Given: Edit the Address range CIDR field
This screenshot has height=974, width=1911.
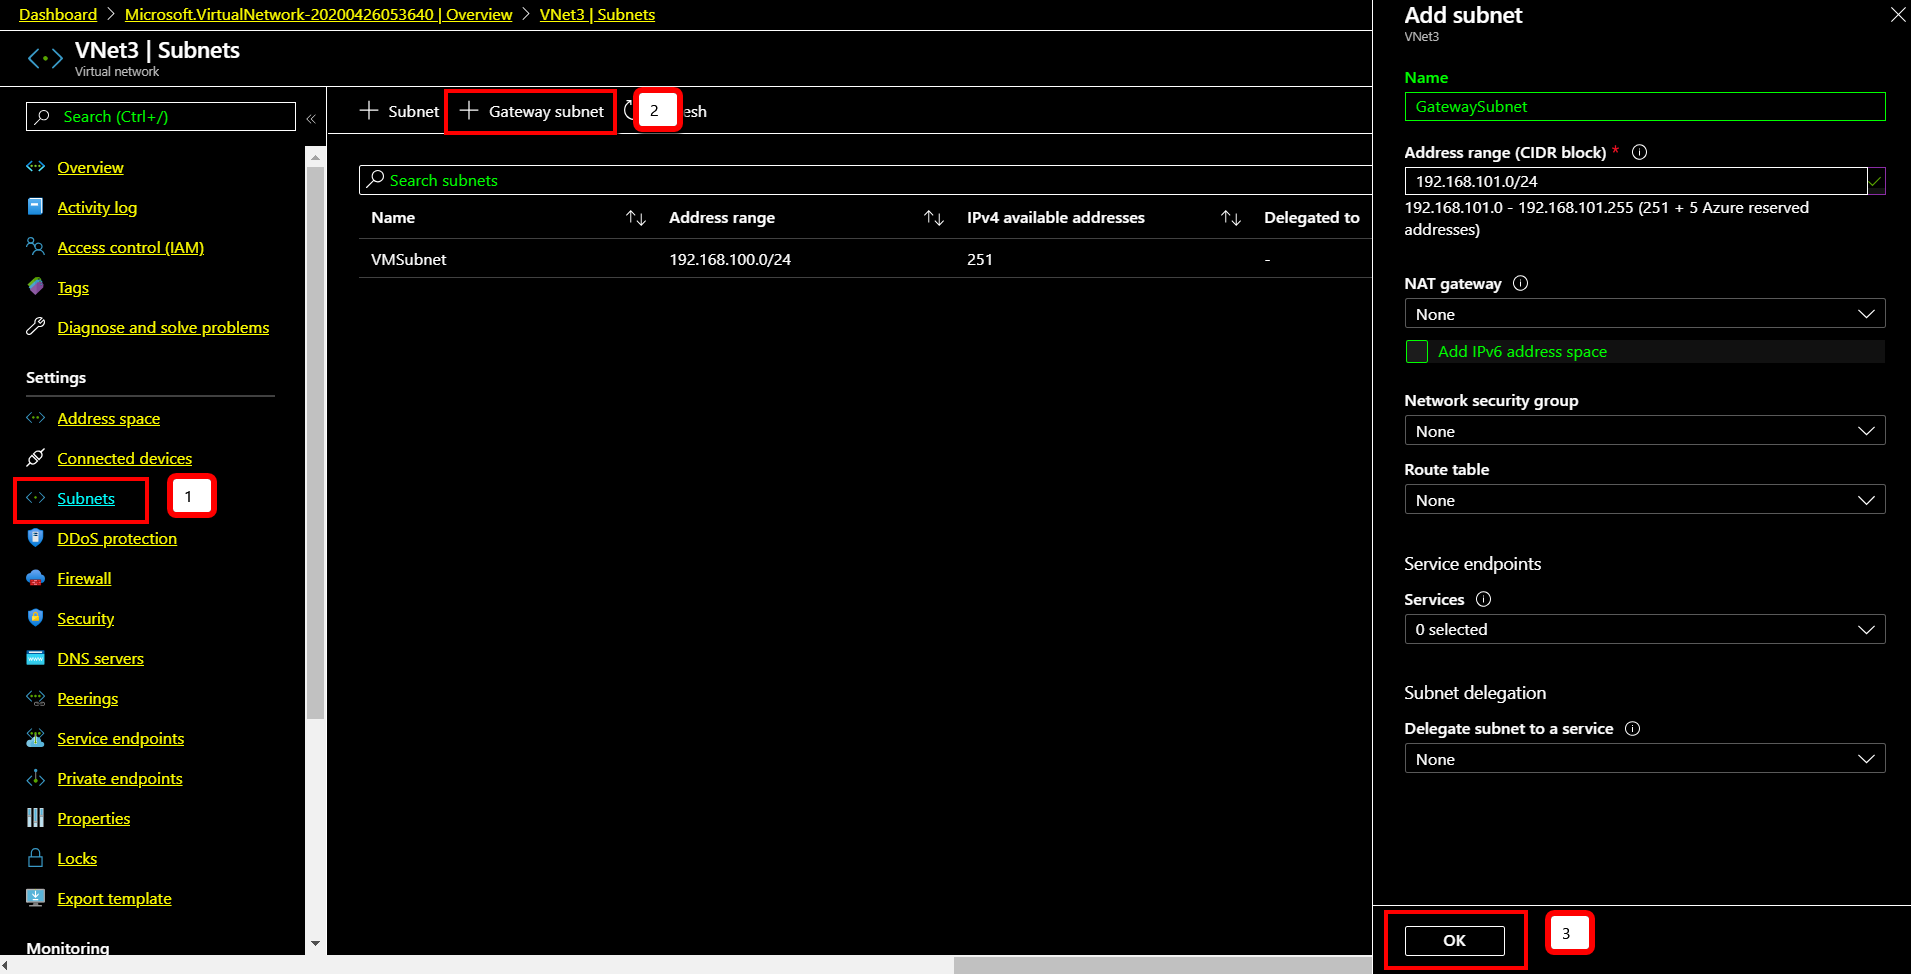Looking at the screenshot, I should click(x=1636, y=181).
